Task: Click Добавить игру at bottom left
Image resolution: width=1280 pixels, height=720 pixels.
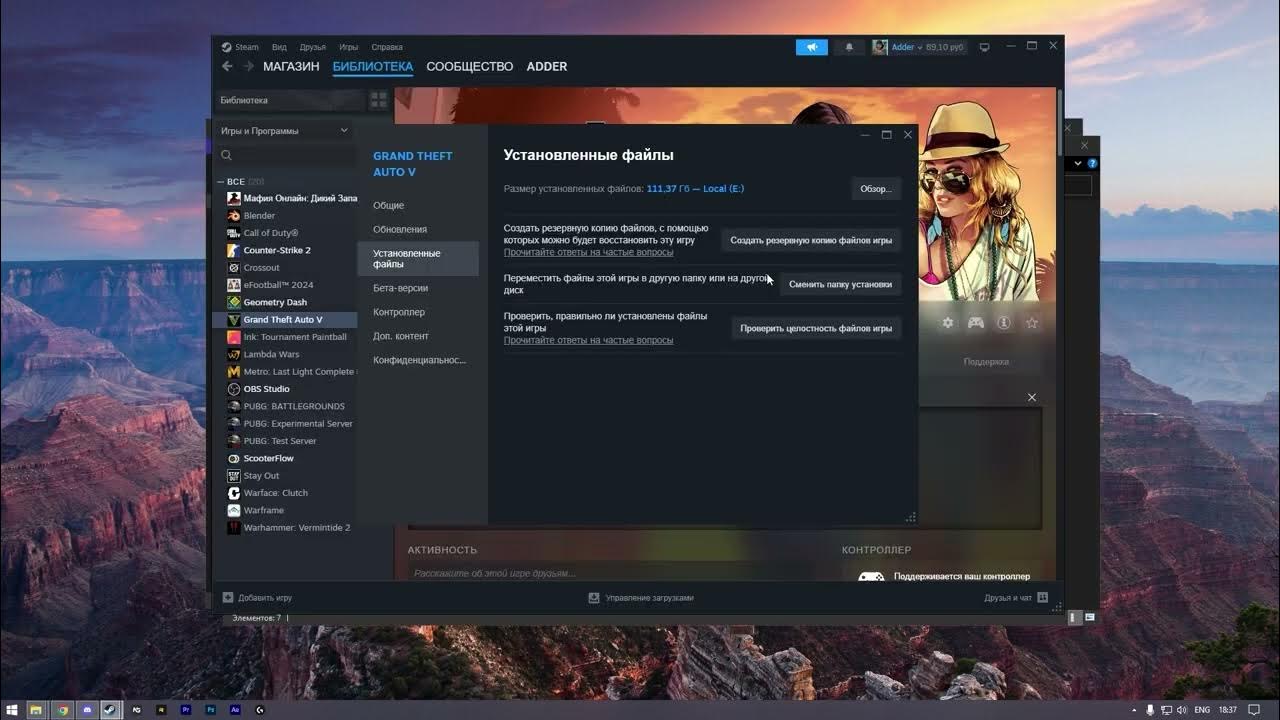Action: tap(257, 598)
